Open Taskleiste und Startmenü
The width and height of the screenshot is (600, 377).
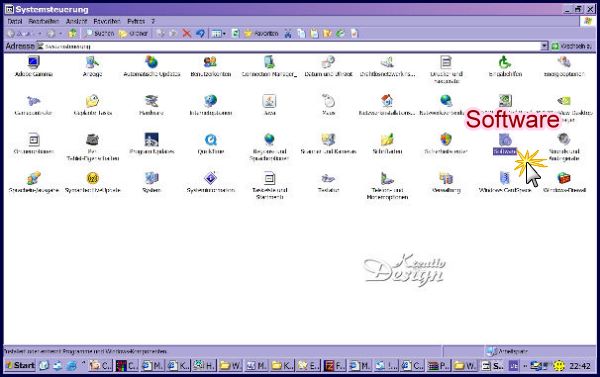(269, 186)
